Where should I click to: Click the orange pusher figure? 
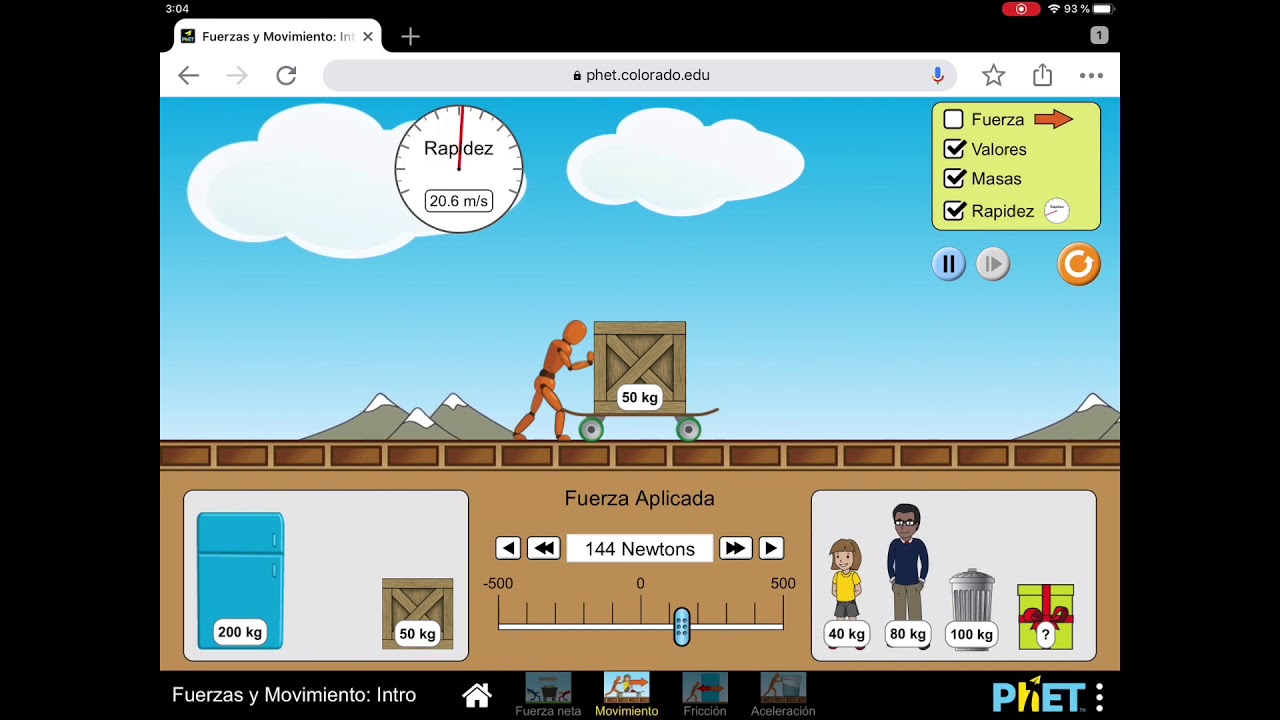point(553,379)
